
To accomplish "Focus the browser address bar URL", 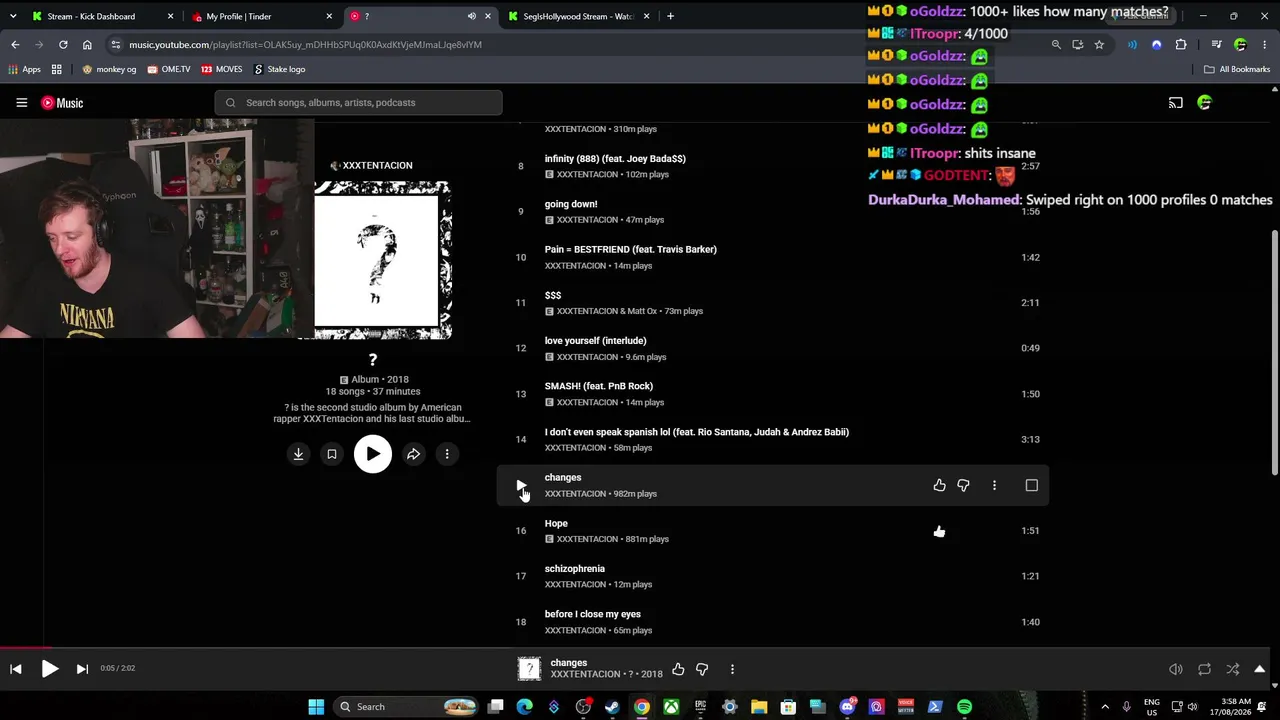I will (305, 44).
